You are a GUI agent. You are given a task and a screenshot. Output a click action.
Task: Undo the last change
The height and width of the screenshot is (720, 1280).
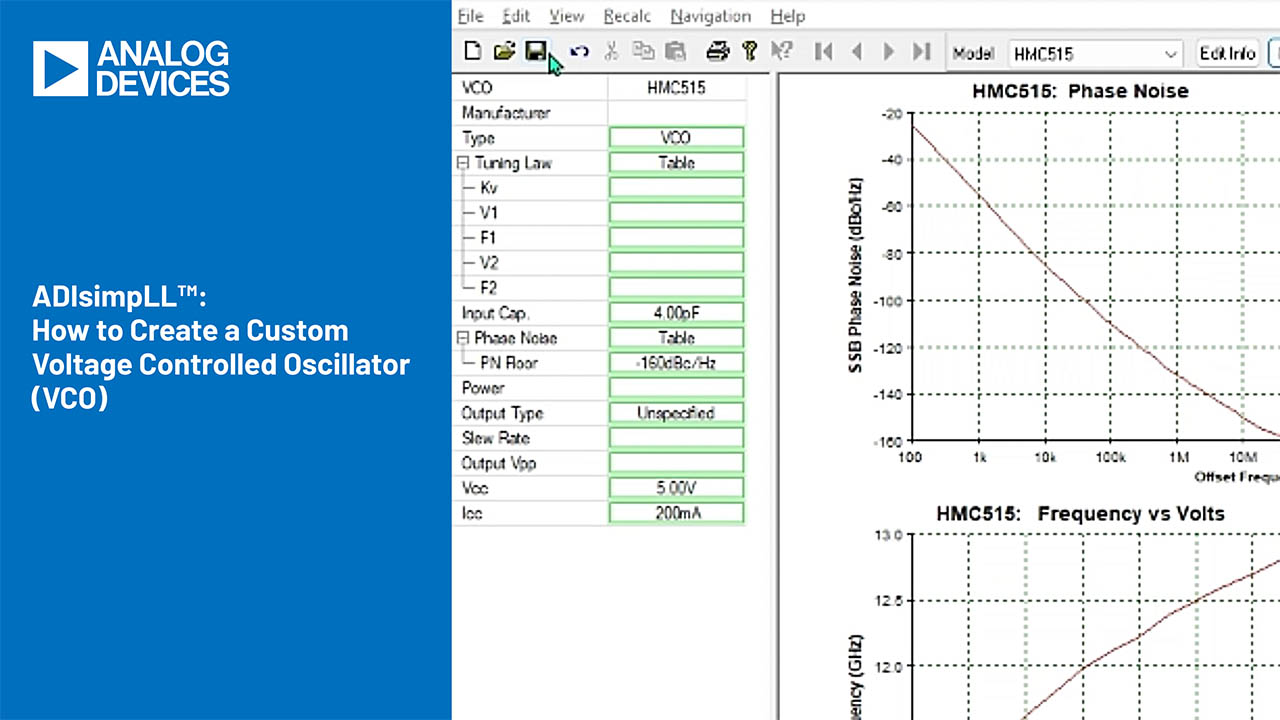point(579,52)
